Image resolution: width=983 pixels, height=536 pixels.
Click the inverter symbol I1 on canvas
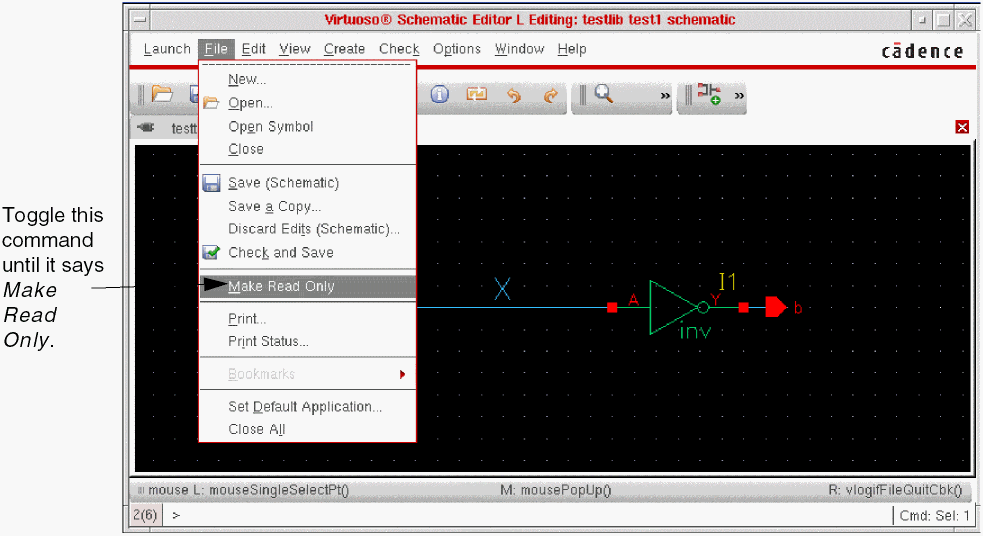(675, 307)
